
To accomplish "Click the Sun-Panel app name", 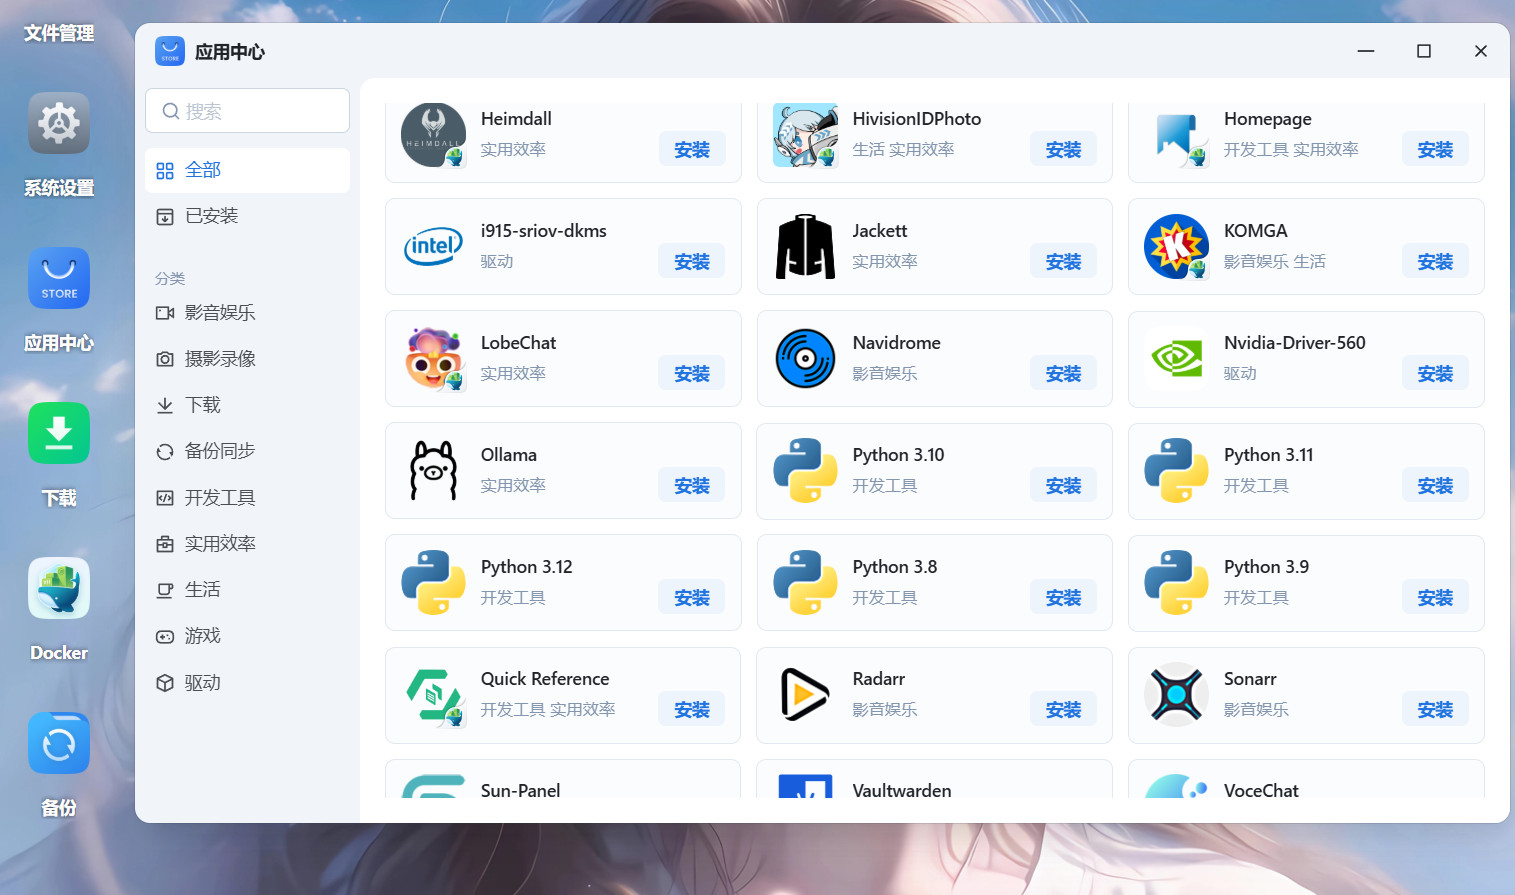I will (x=520, y=790).
